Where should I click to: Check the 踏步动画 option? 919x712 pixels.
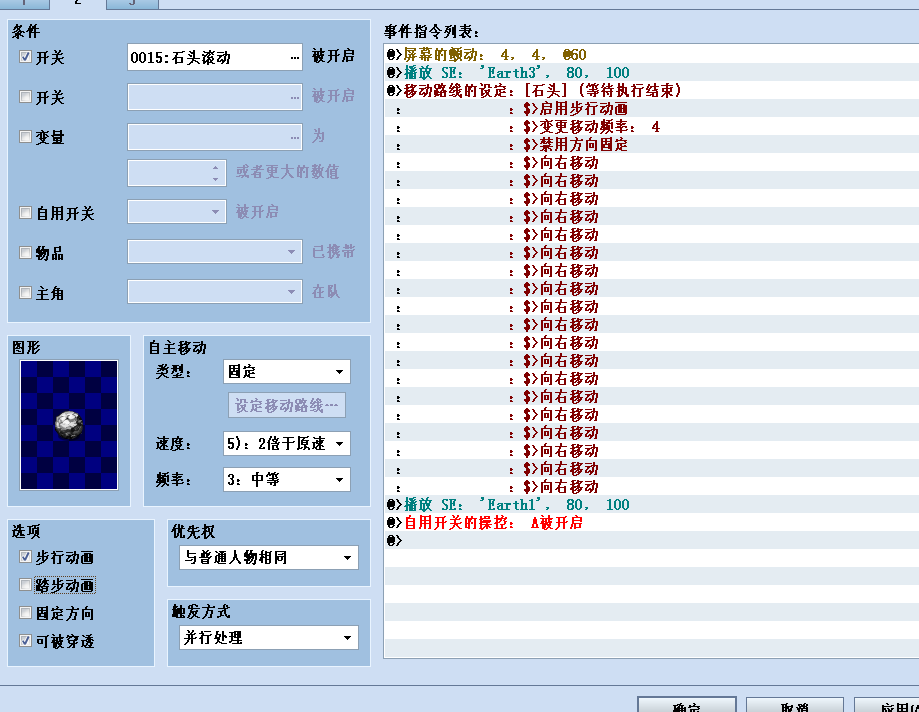(x=25, y=585)
